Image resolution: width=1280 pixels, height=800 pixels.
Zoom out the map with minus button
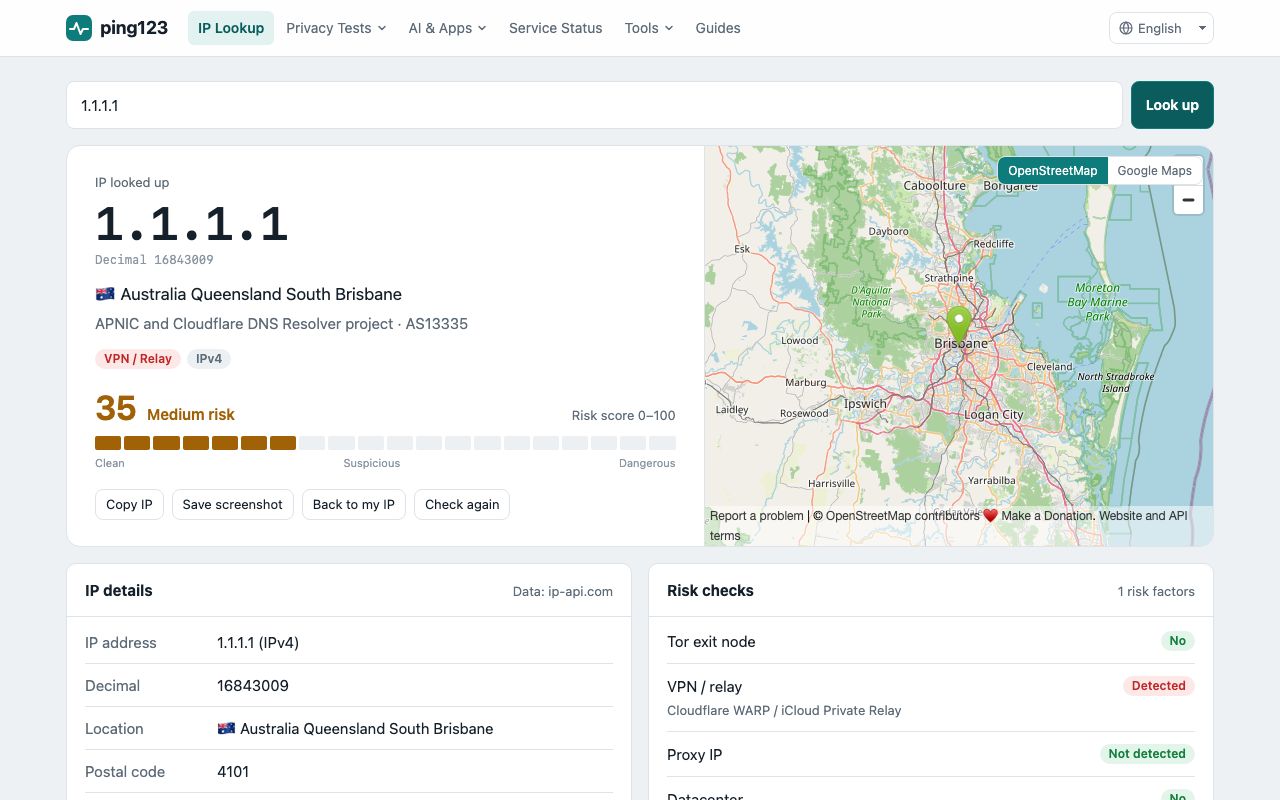coord(1188,200)
